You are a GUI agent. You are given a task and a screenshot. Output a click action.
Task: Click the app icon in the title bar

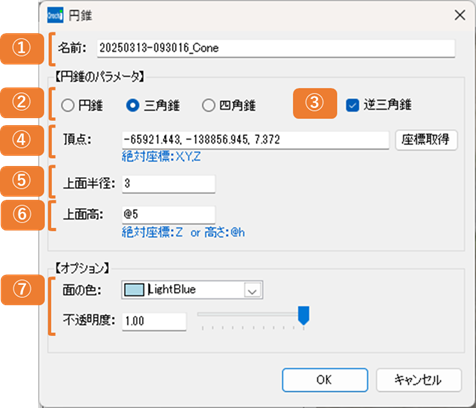[x=55, y=15]
